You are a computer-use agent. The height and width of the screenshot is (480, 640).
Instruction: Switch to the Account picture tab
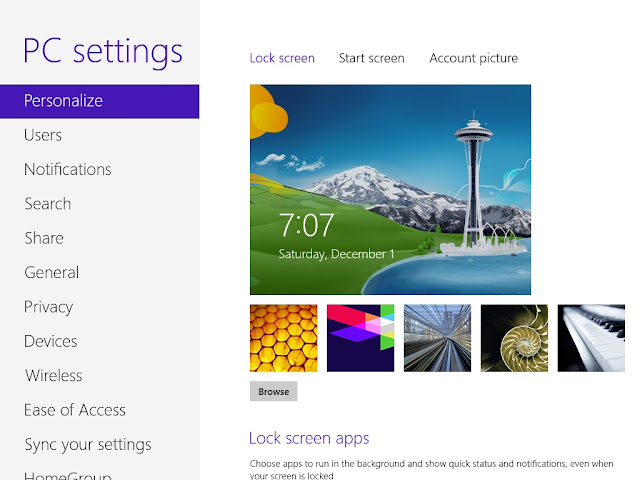473,58
